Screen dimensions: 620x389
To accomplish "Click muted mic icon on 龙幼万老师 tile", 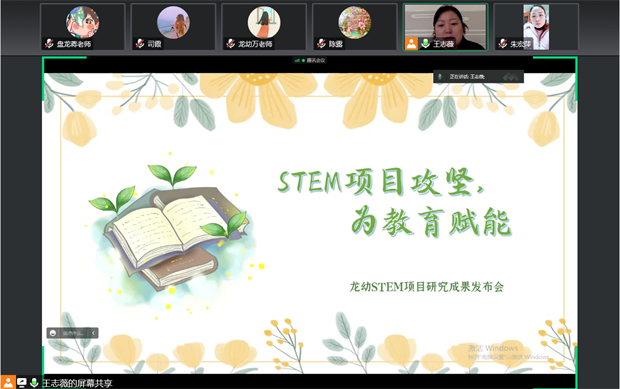I will [x=231, y=43].
